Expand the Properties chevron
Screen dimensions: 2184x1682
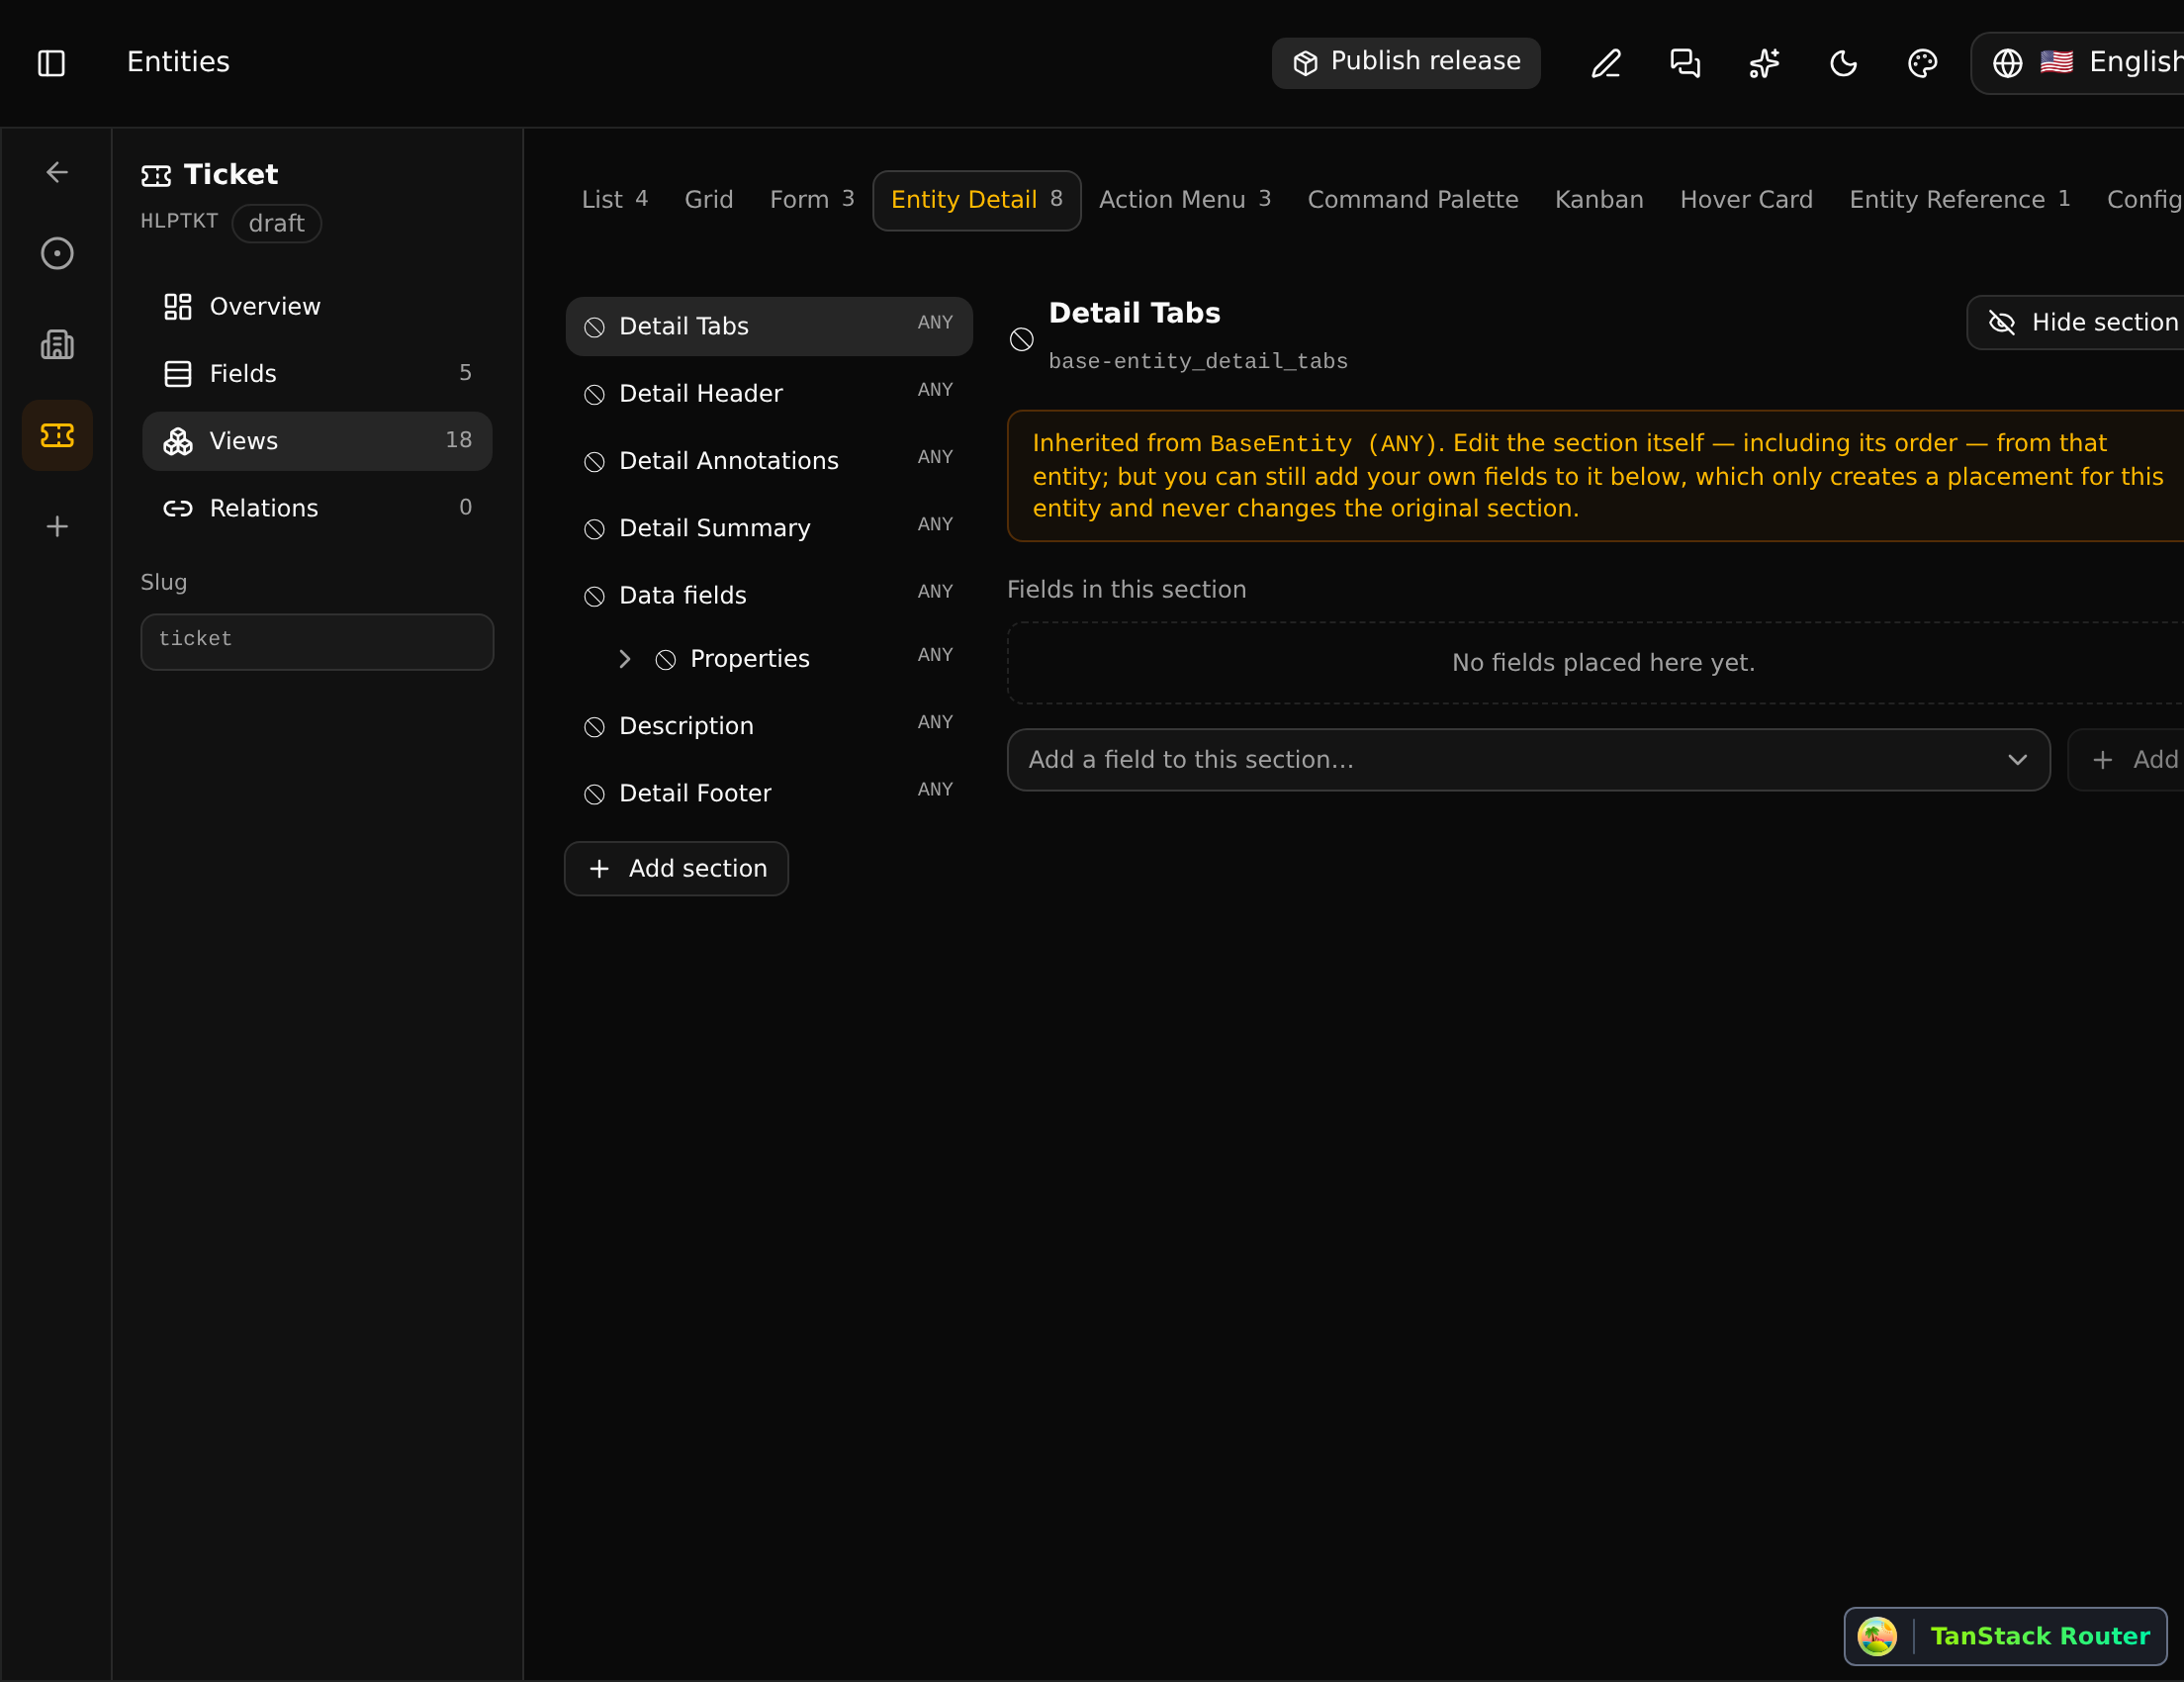625,659
